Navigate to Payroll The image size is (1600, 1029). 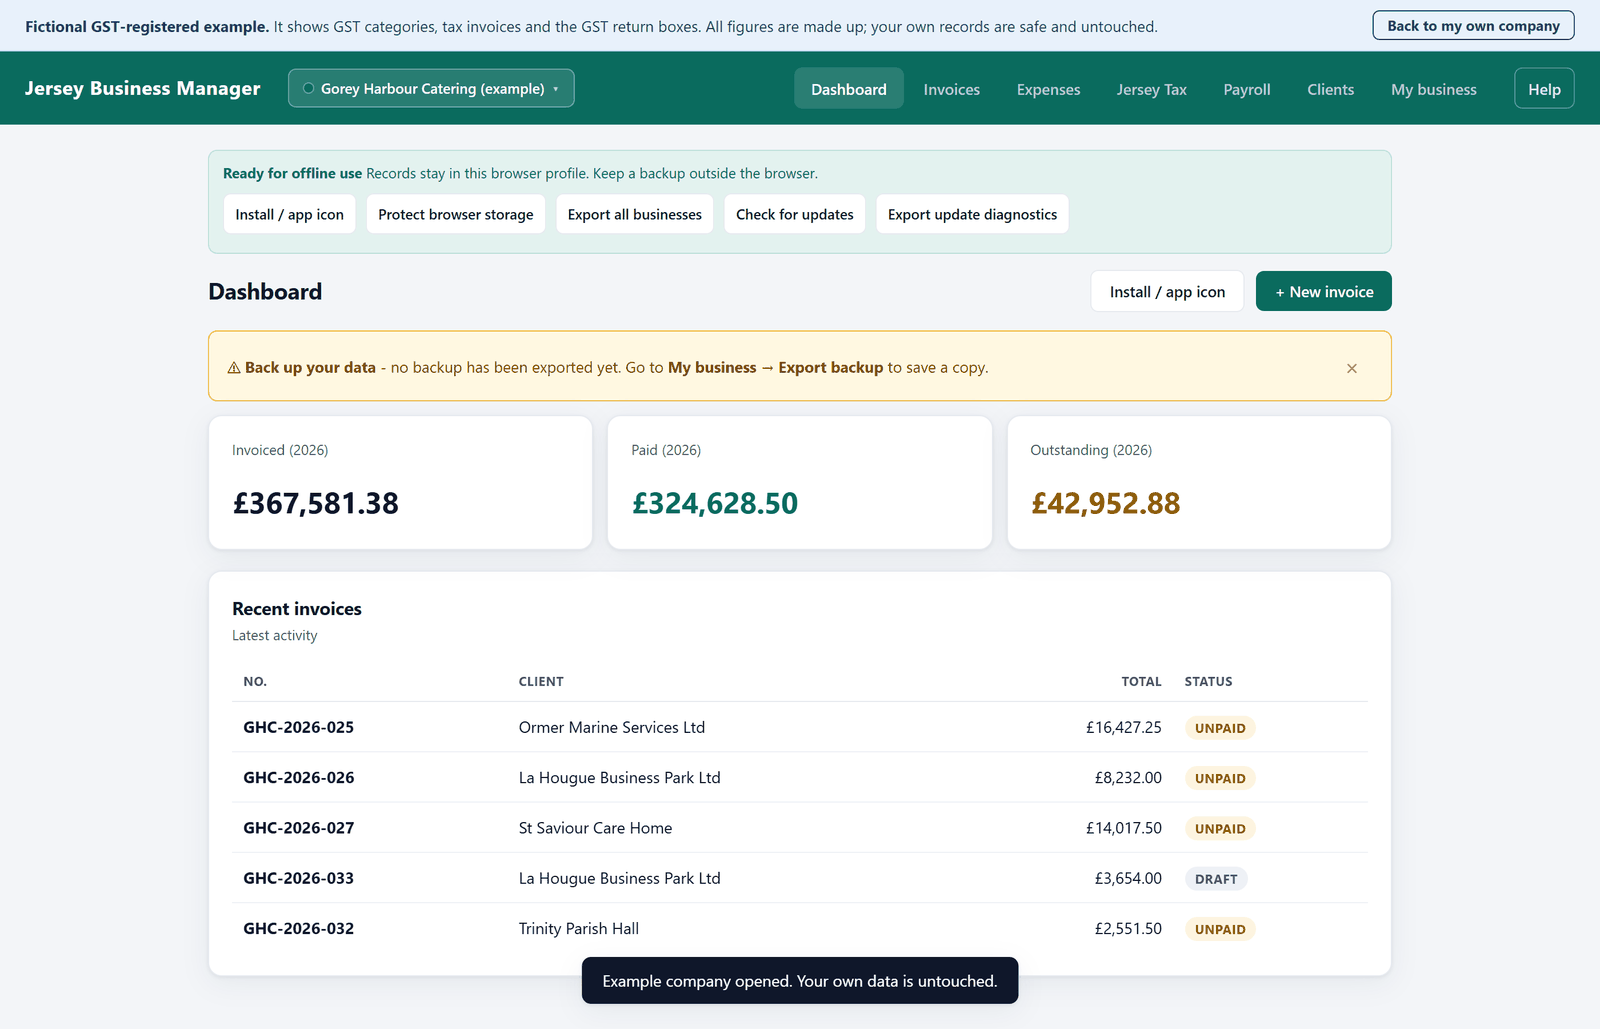coord(1246,89)
